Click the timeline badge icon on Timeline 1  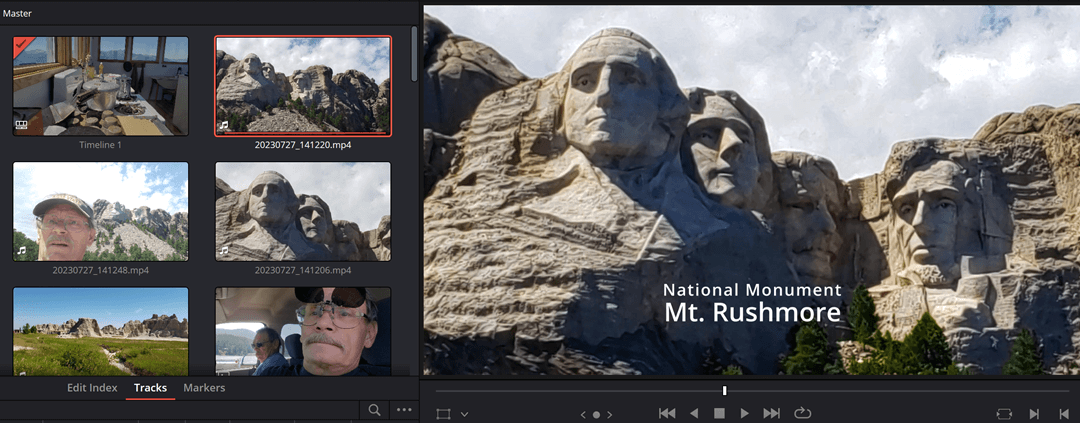click(23, 126)
